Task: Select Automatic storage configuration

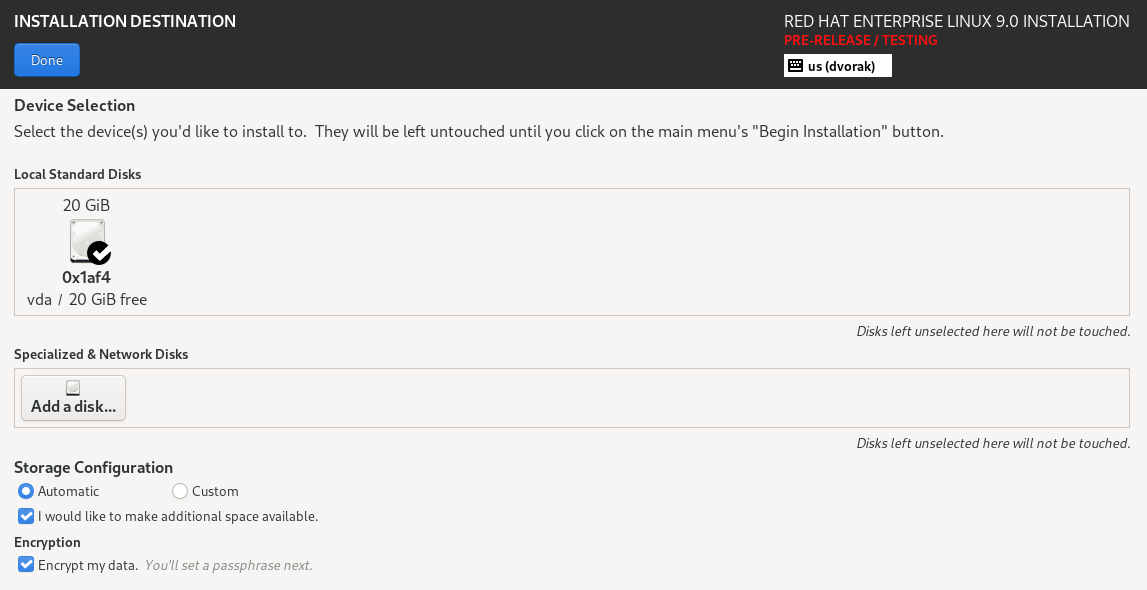Action: pyautogui.click(x=27, y=491)
